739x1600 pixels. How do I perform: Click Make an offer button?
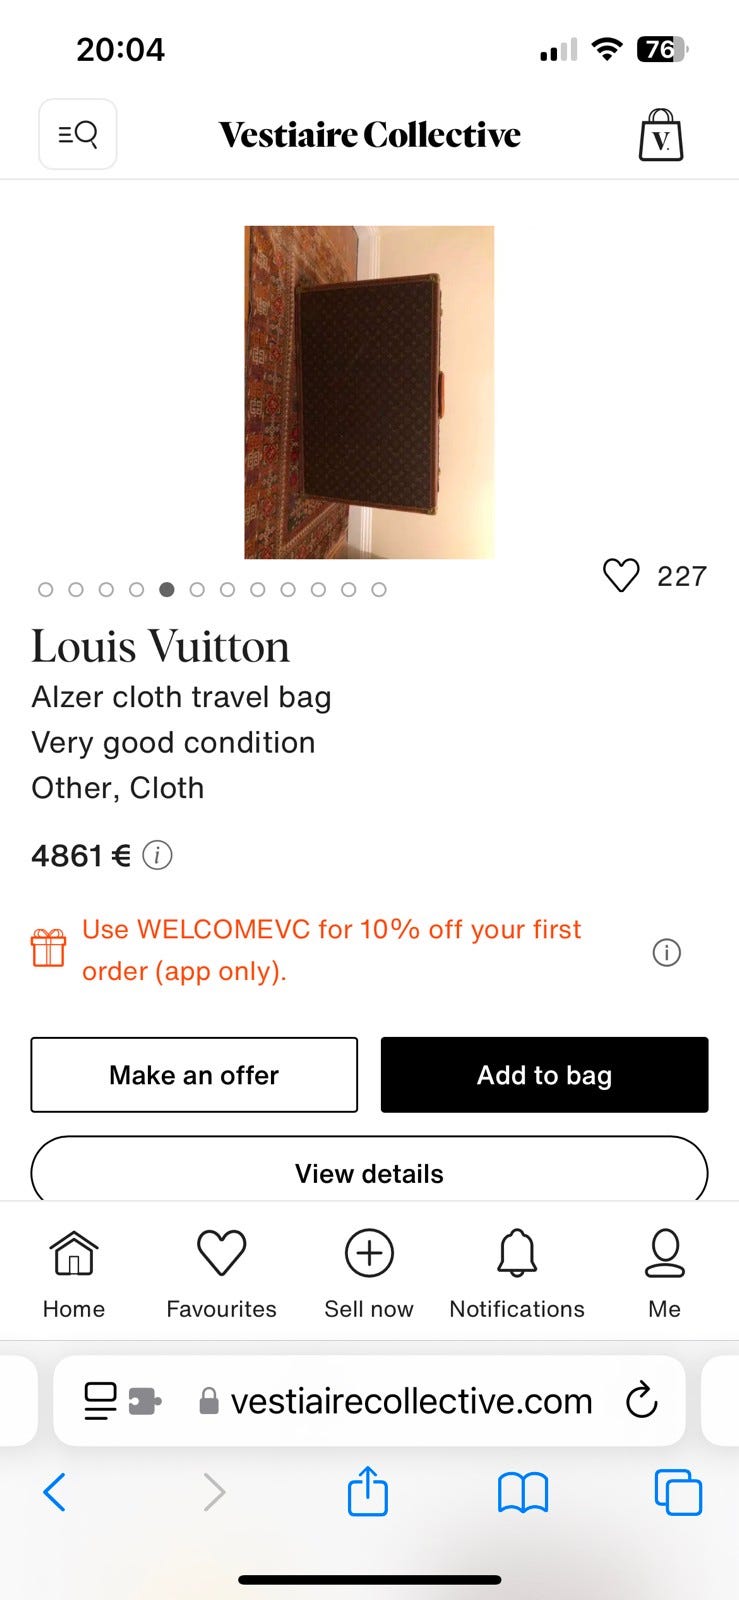pos(194,1075)
